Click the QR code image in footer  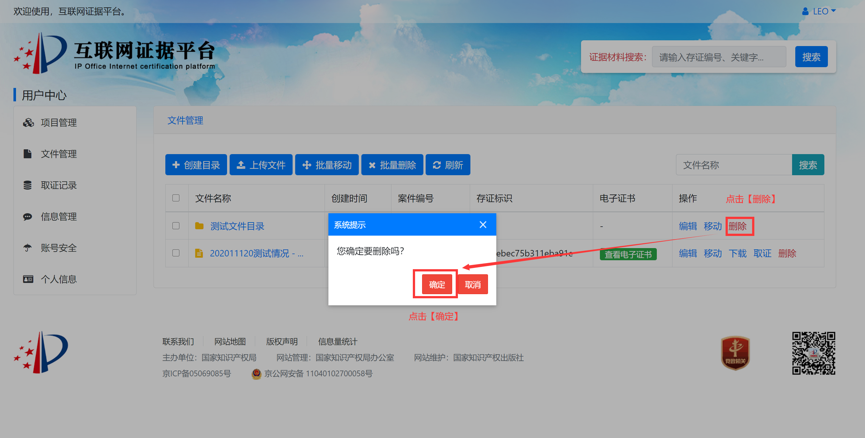[813, 353]
